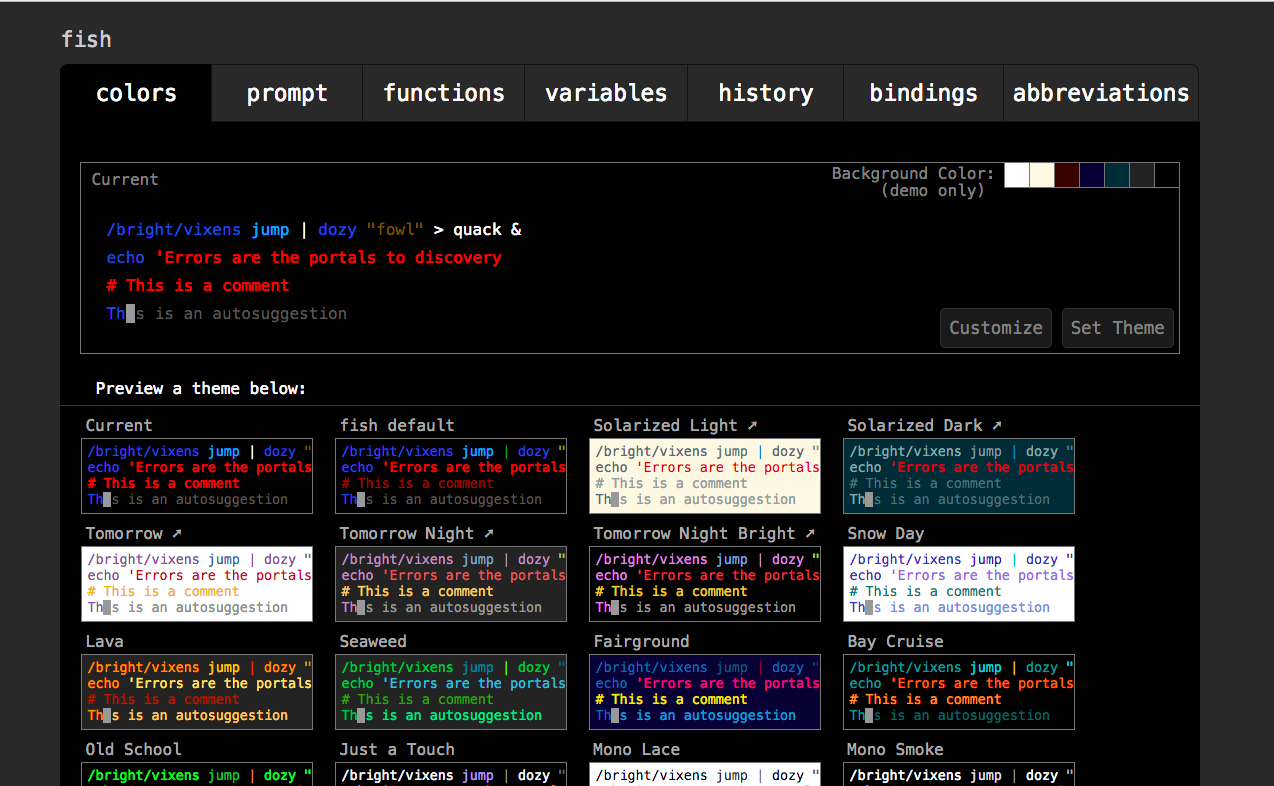1274x786 pixels.
Task: Preview the fish default theme
Action: (x=451, y=476)
